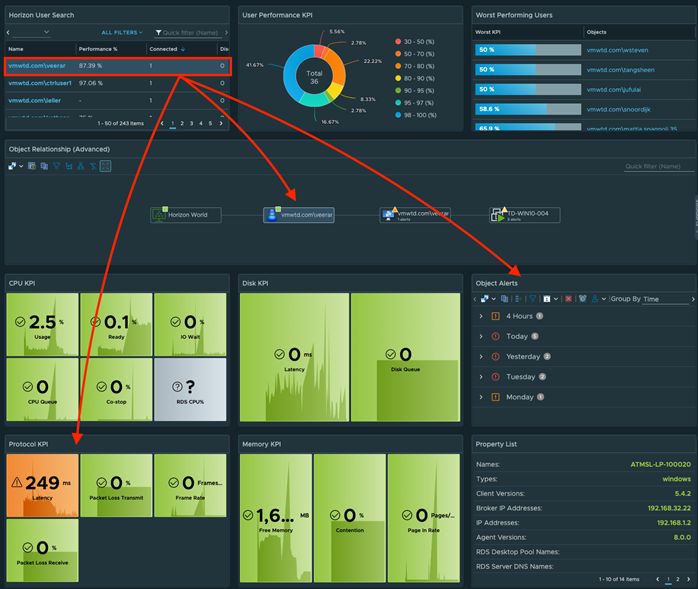Open the empty dropdown in Horizon User Search toolbar
Screen dimensions: 698x589
point(31,32)
